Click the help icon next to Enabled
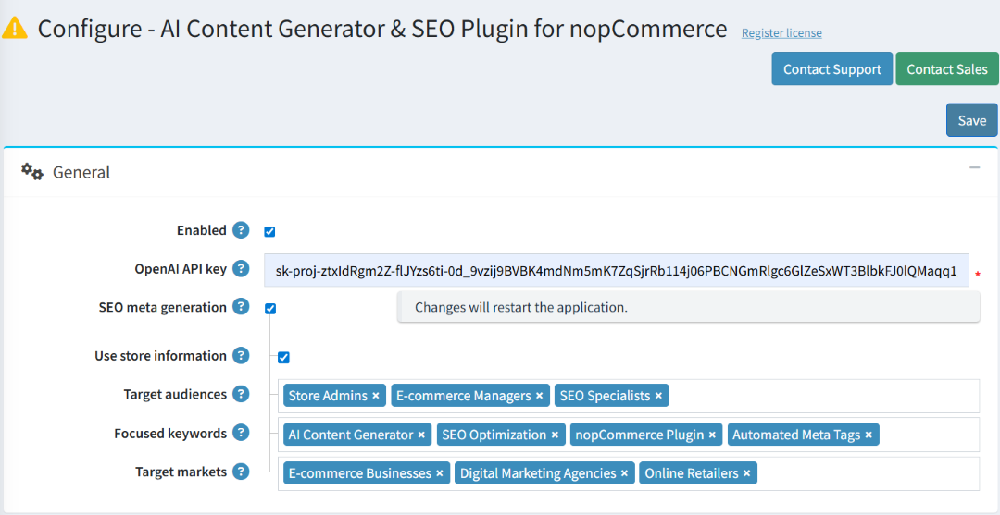 tap(240, 230)
